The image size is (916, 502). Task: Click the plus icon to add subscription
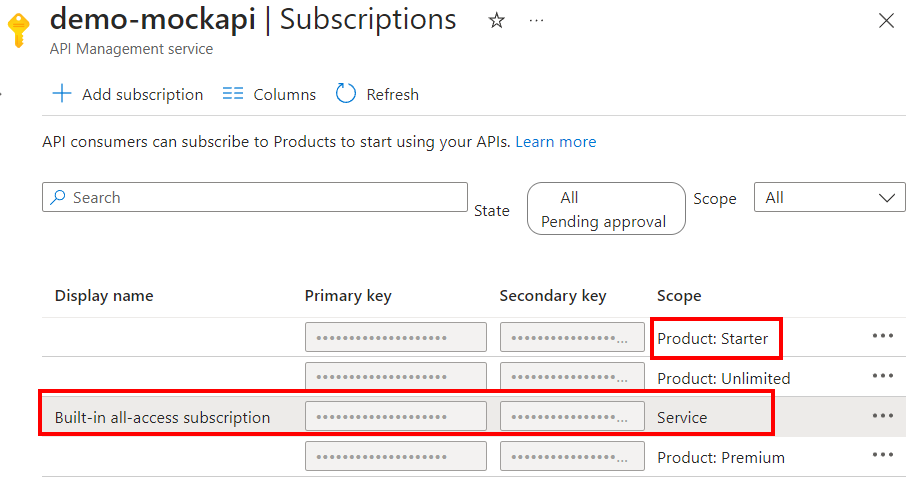coord(62,94)
